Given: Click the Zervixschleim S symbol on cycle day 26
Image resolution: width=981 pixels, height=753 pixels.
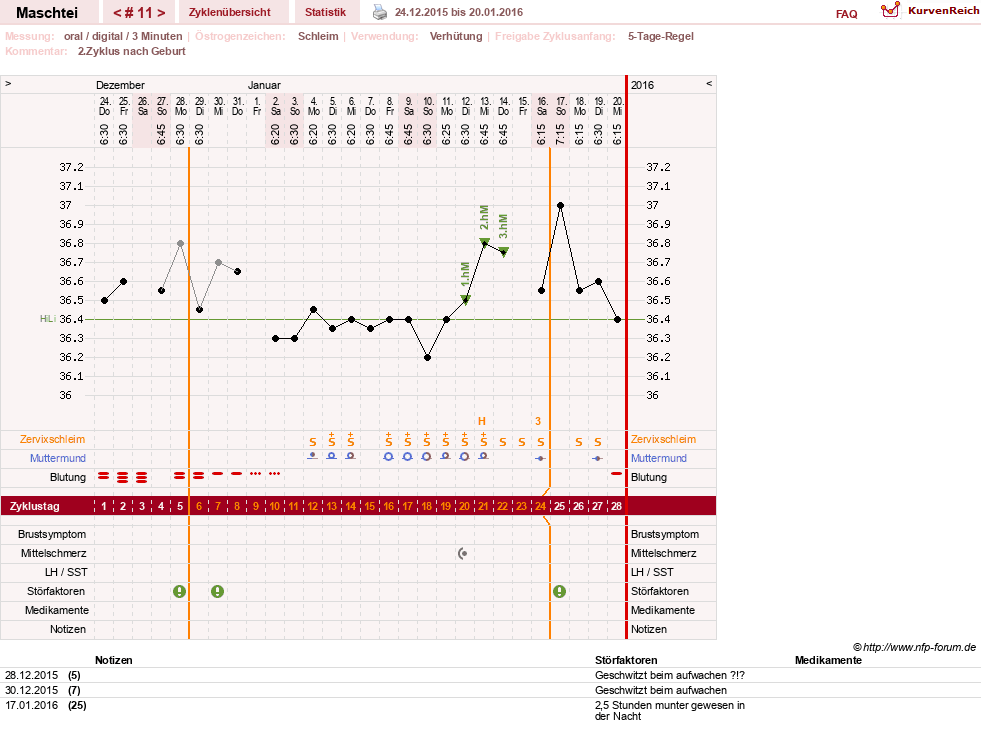Looking at the screenshot, I should 579,442.
